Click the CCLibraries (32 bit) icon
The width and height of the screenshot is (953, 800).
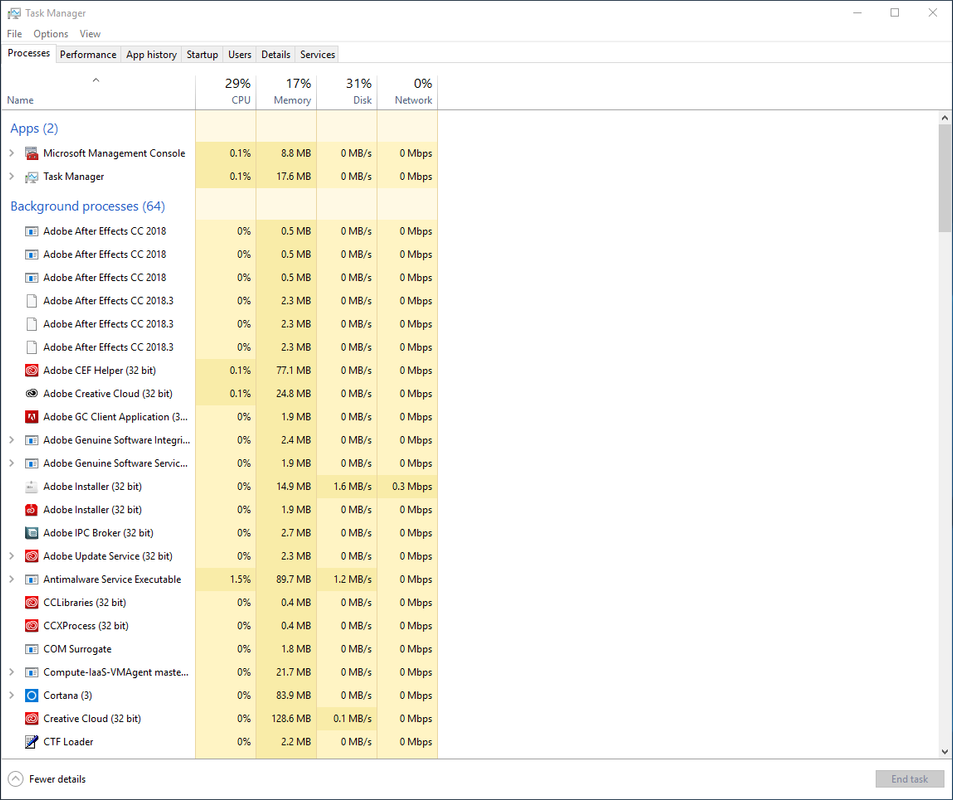(x=32, y=602)
